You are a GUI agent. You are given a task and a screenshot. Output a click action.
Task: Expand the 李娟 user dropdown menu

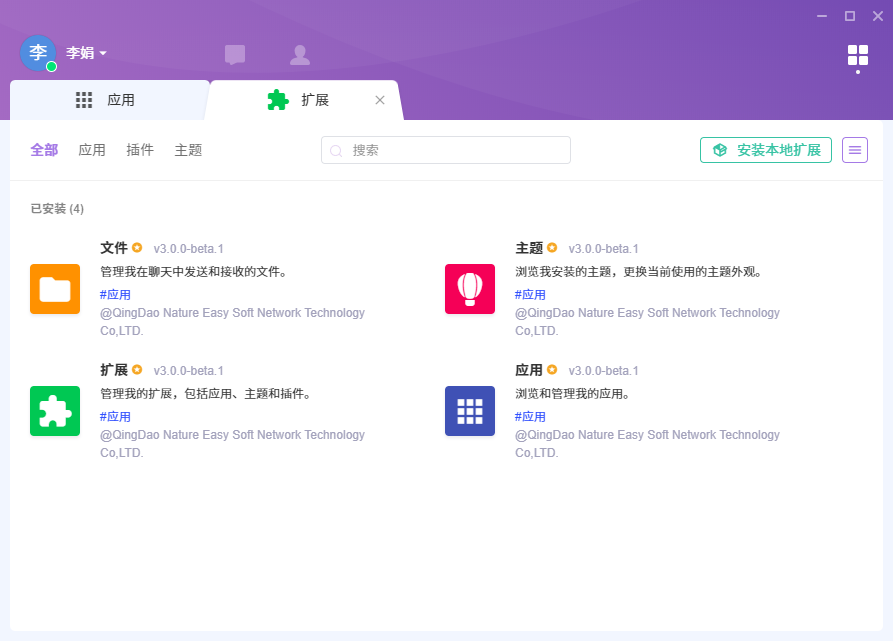tap(87, 53)
